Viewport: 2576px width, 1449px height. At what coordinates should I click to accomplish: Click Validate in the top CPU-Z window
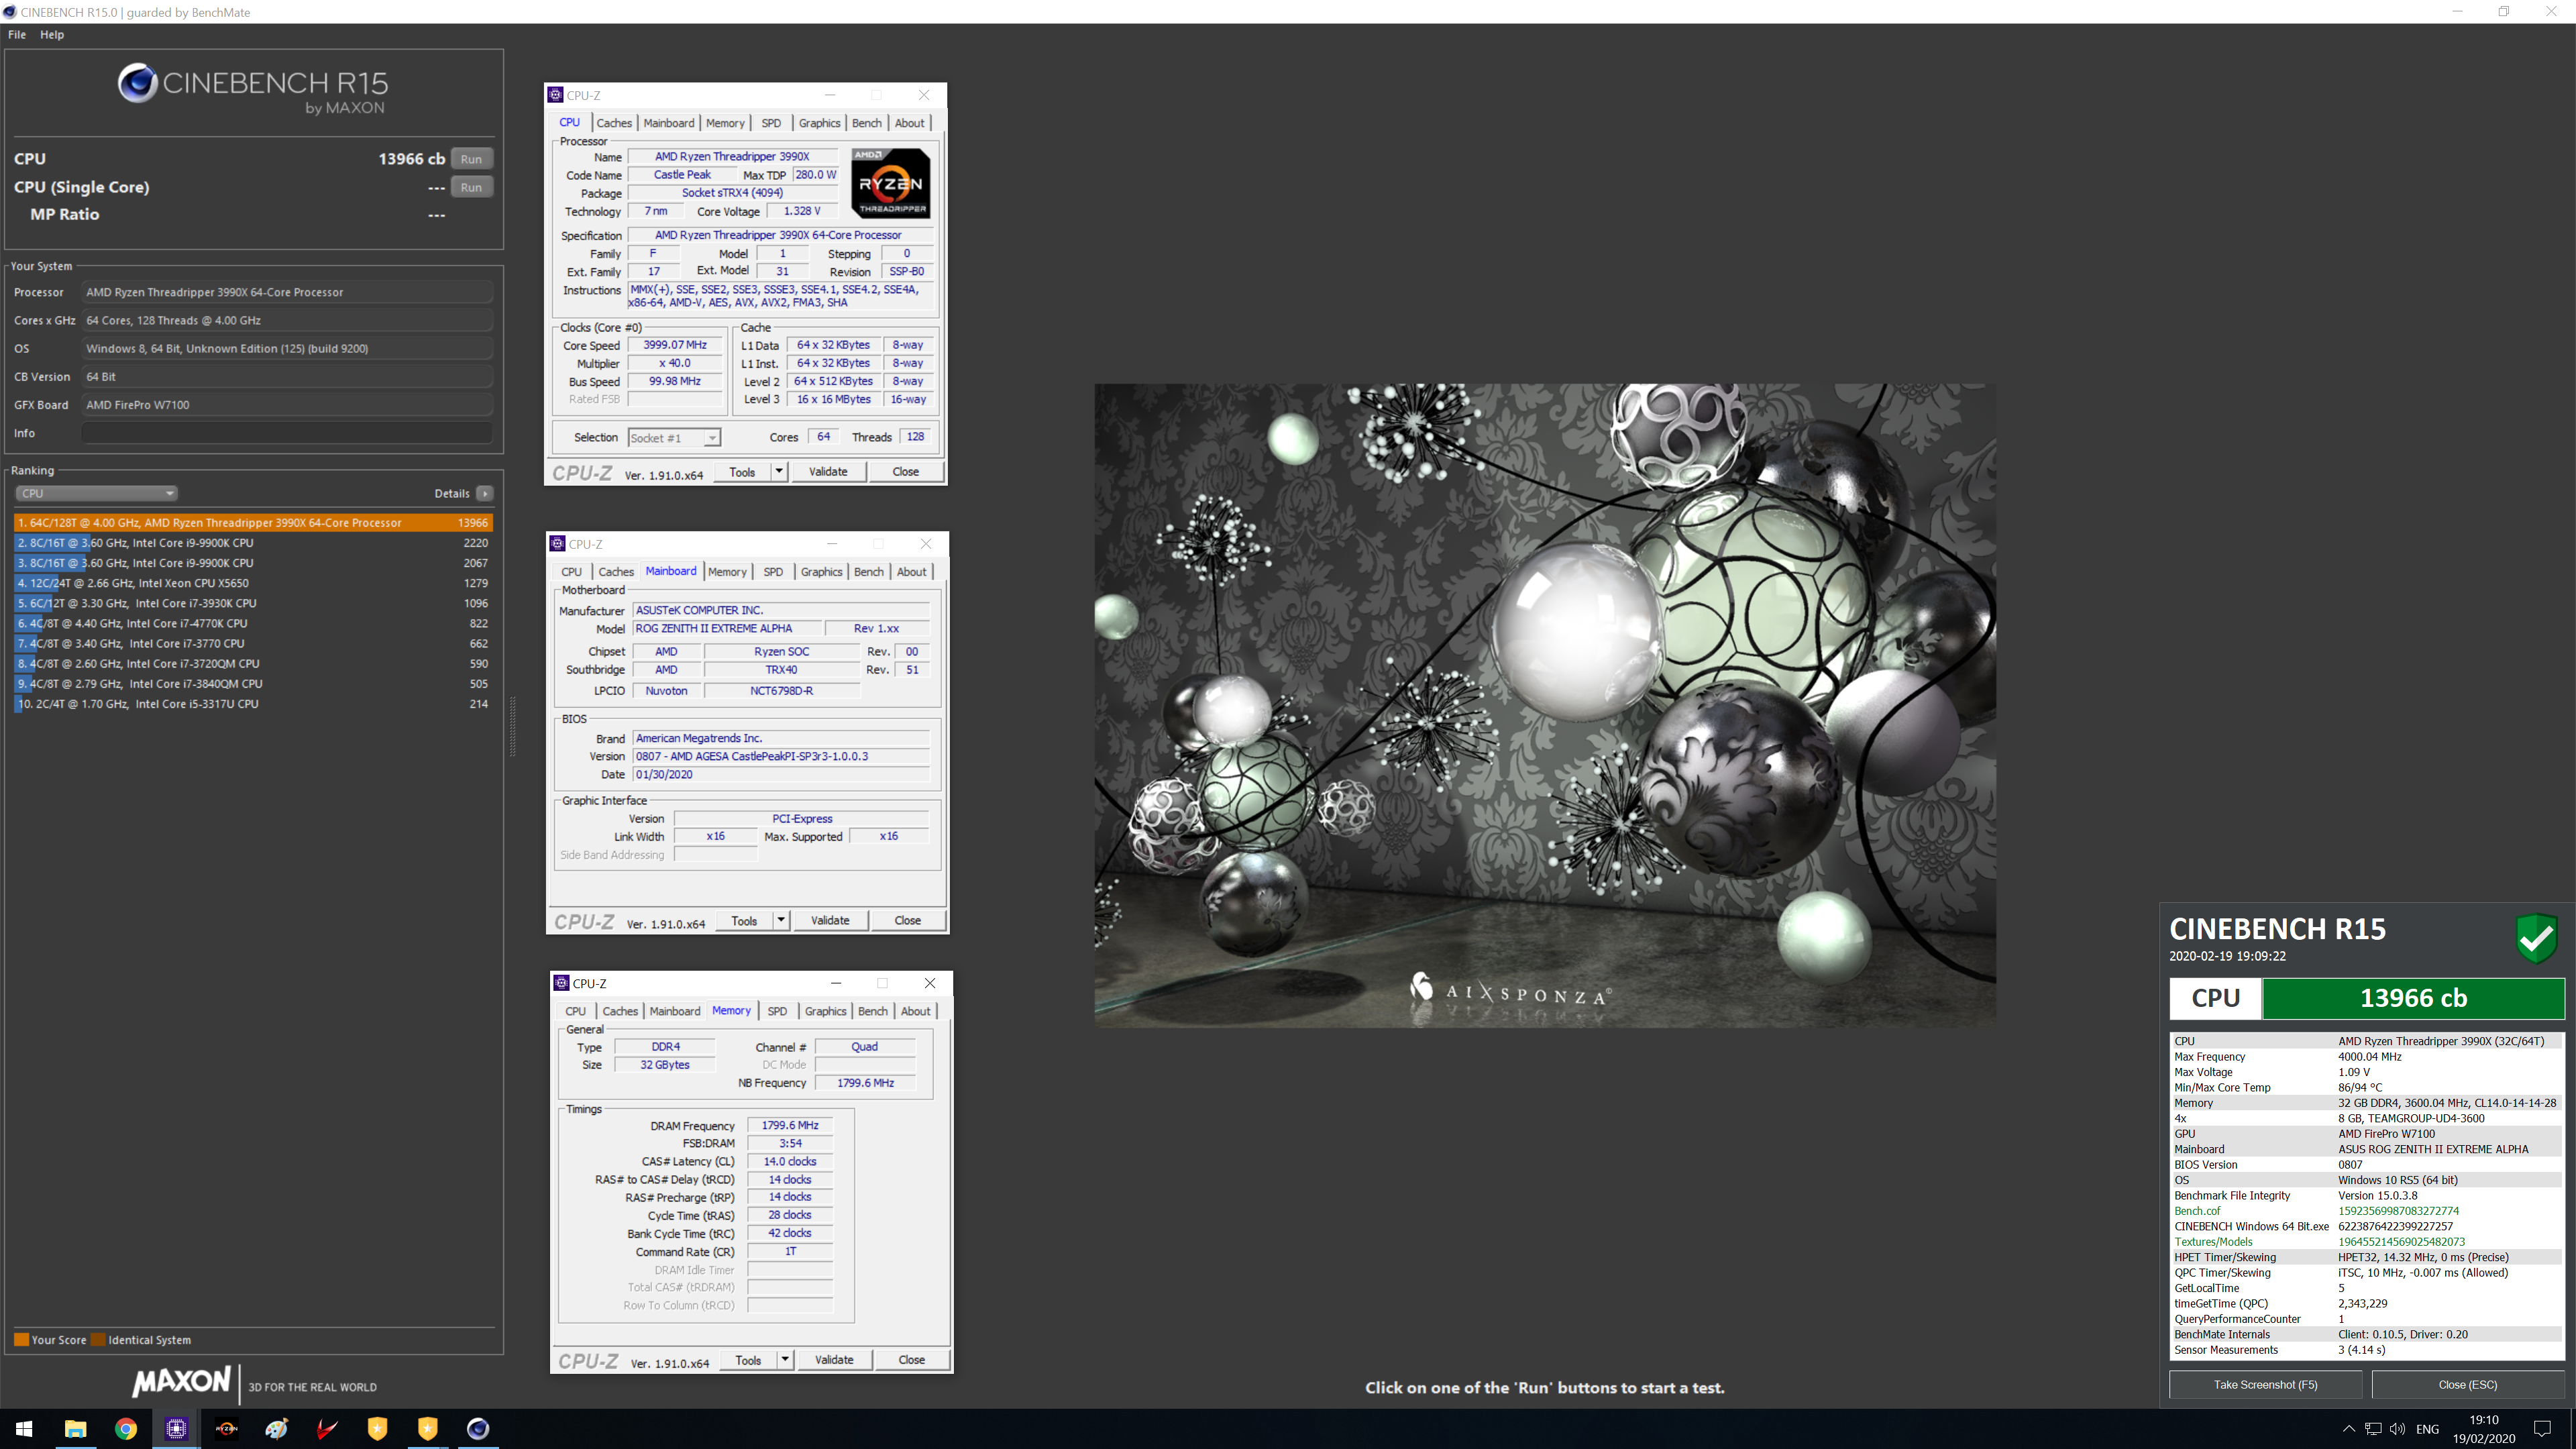tap(828, 471)
